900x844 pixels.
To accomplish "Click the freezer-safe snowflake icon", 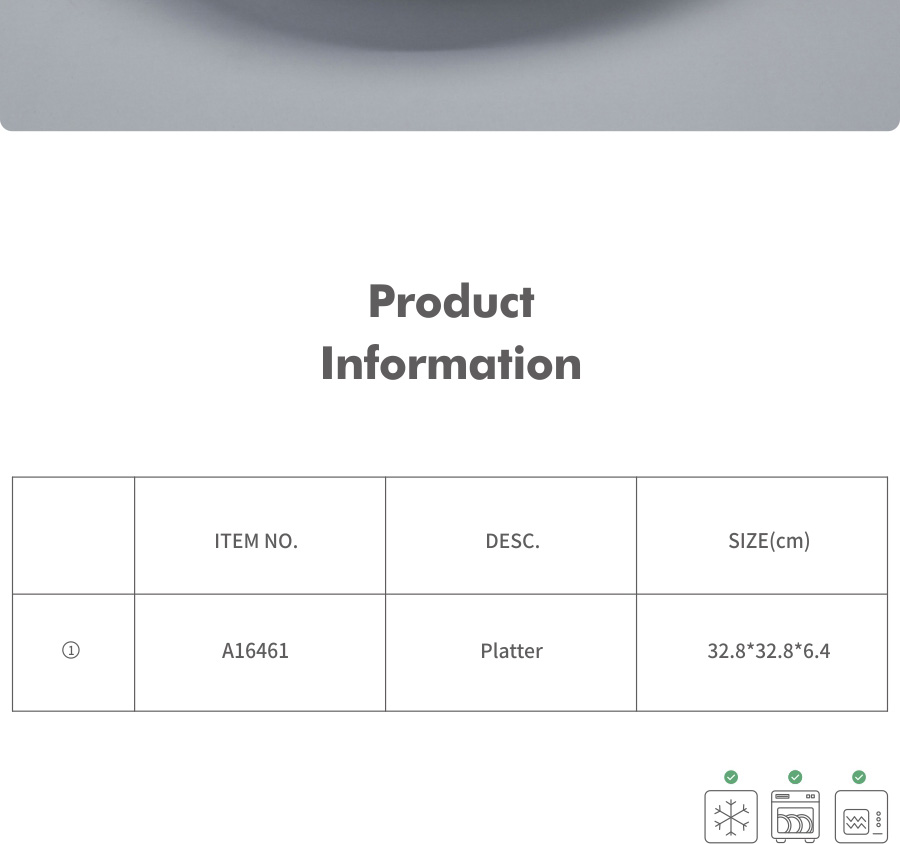I will pos(731,817).
